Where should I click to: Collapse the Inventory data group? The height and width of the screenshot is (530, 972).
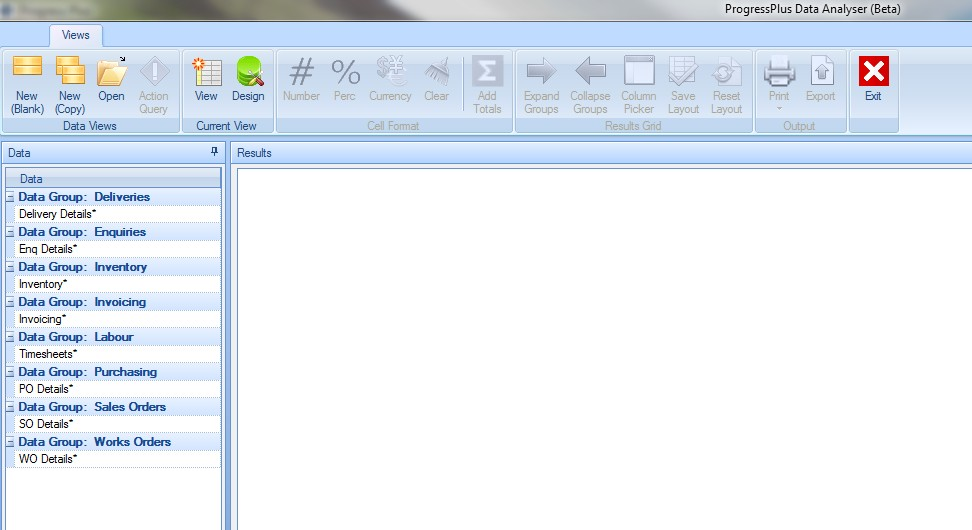[10, 267]
